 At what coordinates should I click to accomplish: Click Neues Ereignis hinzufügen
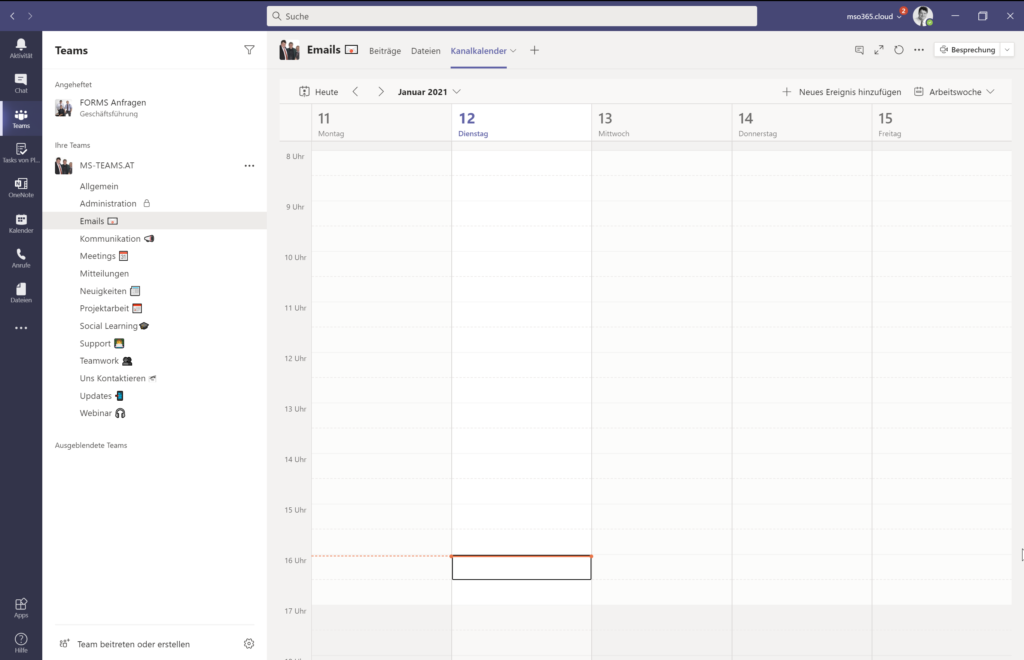pyautogui.click(x=841, y=92)
